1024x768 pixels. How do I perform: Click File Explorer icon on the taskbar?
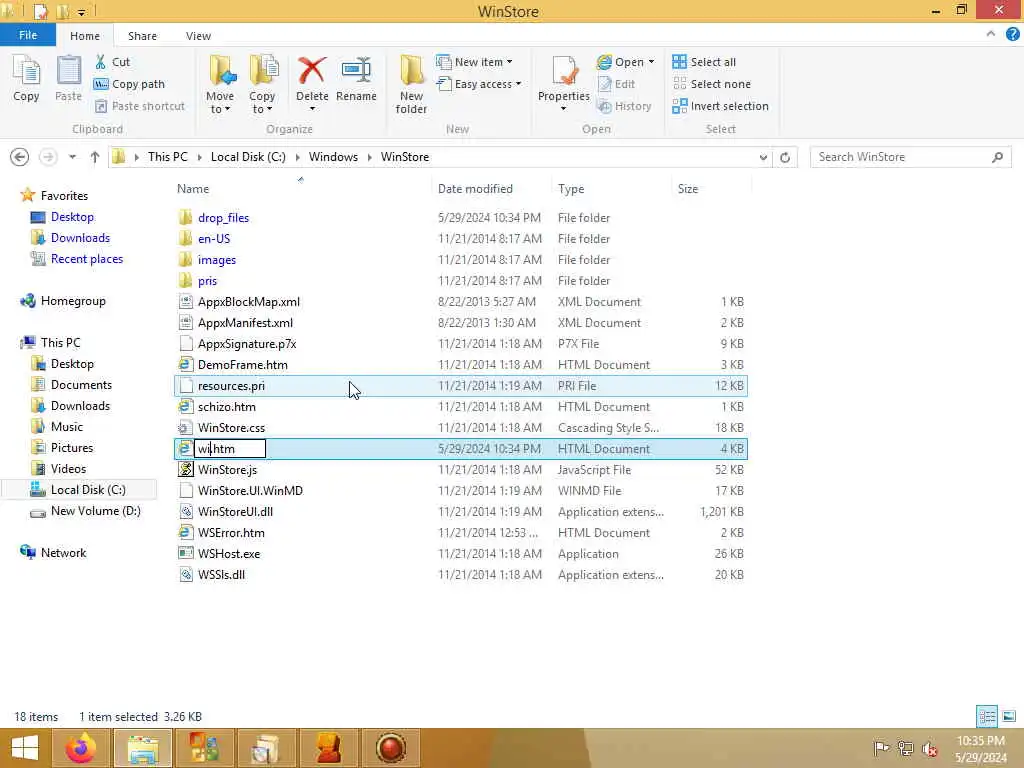(143, 748)
